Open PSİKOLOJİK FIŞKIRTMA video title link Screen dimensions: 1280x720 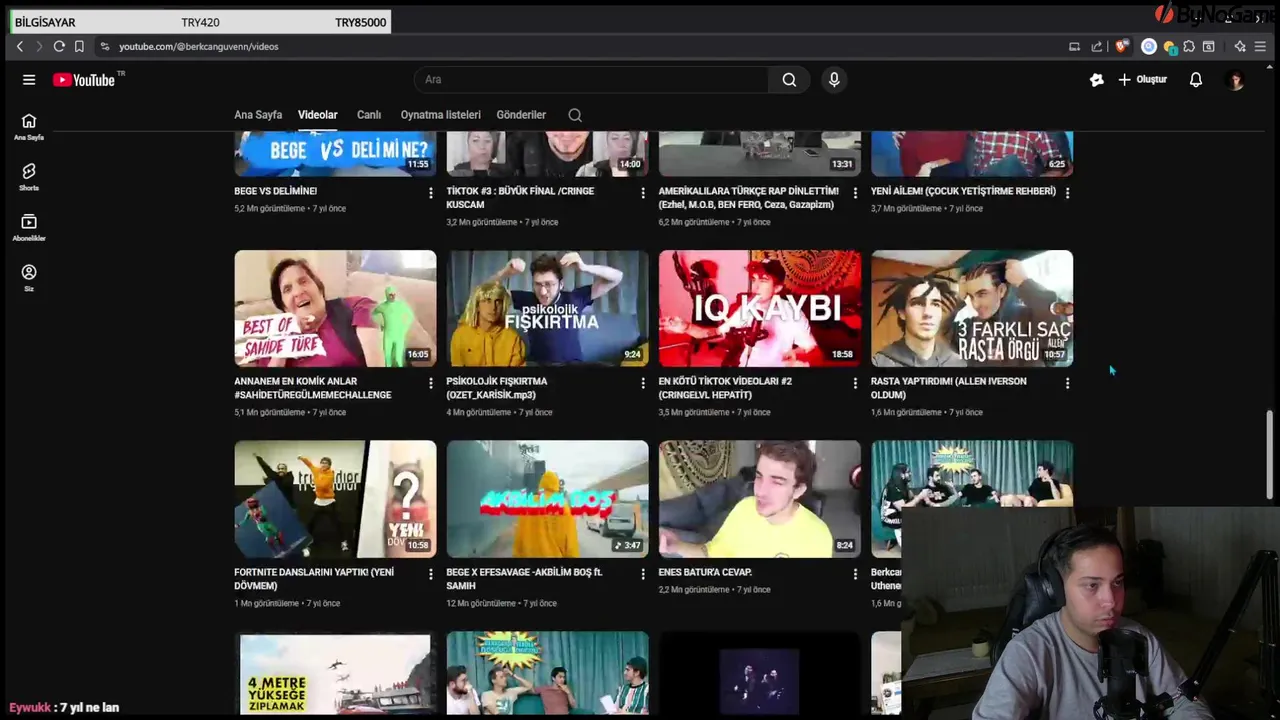coord(497,388)
